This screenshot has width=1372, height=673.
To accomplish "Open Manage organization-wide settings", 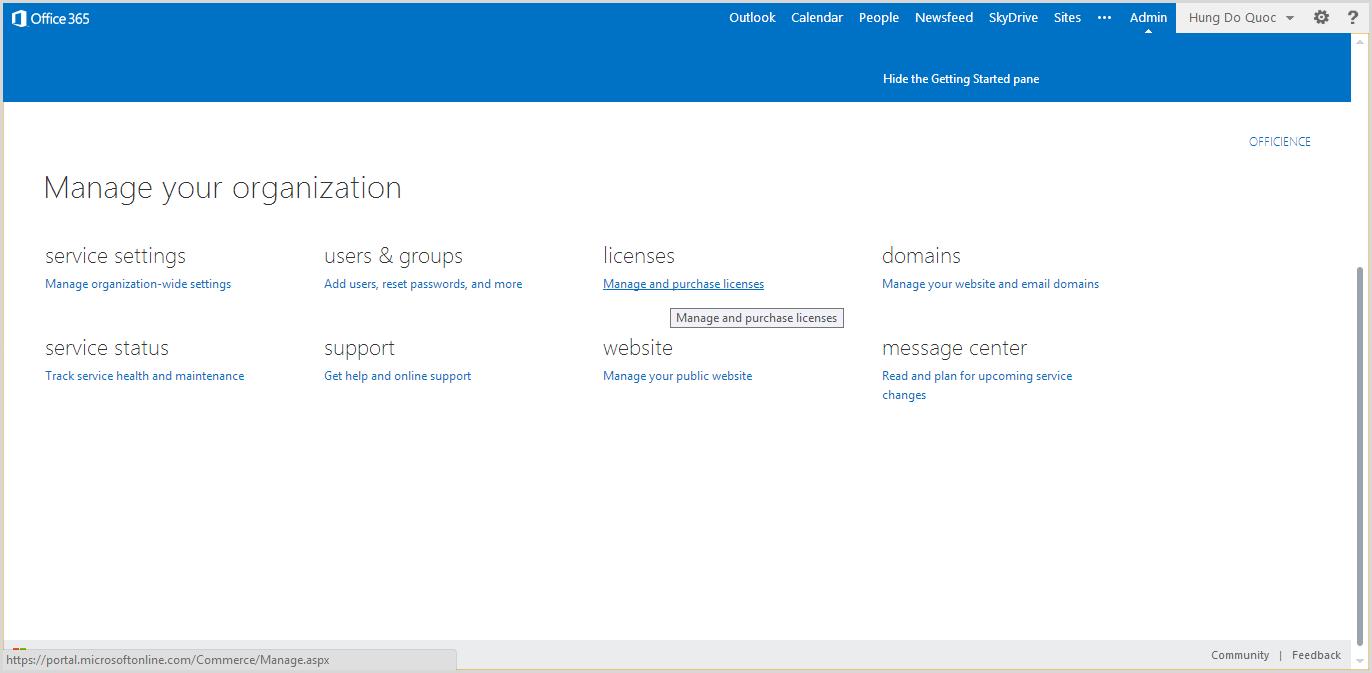I will [138, 284].
